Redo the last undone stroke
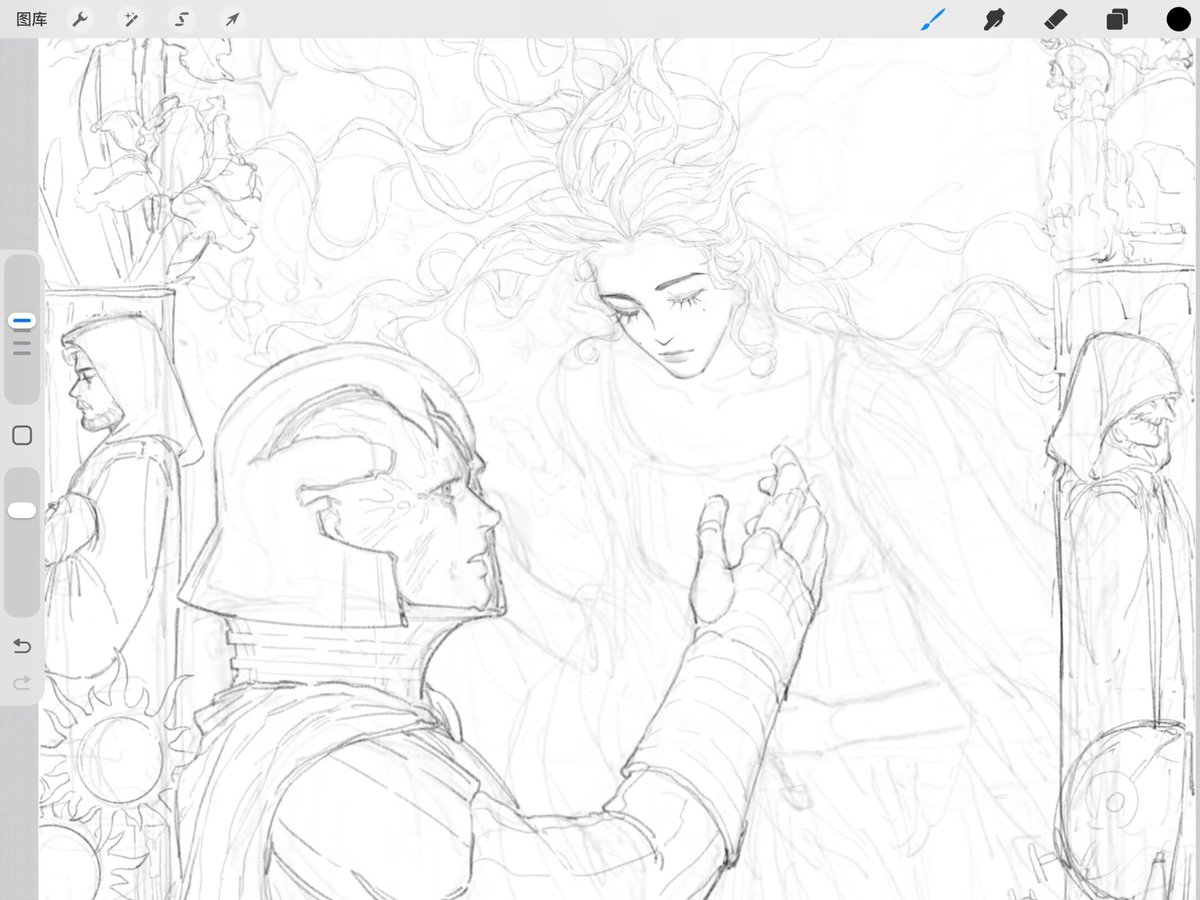1200x900 pixels. click(x=22, y=683)
